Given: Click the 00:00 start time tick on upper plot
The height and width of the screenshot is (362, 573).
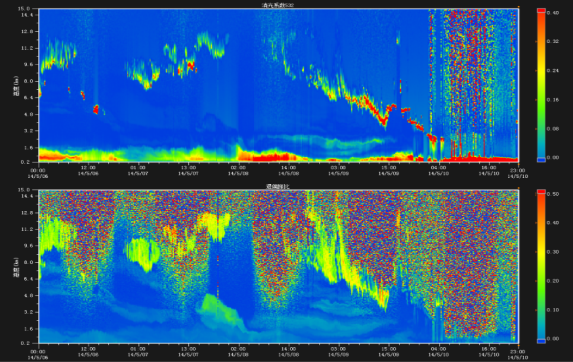Looking at the screenshot, I should tap(38, 173).
